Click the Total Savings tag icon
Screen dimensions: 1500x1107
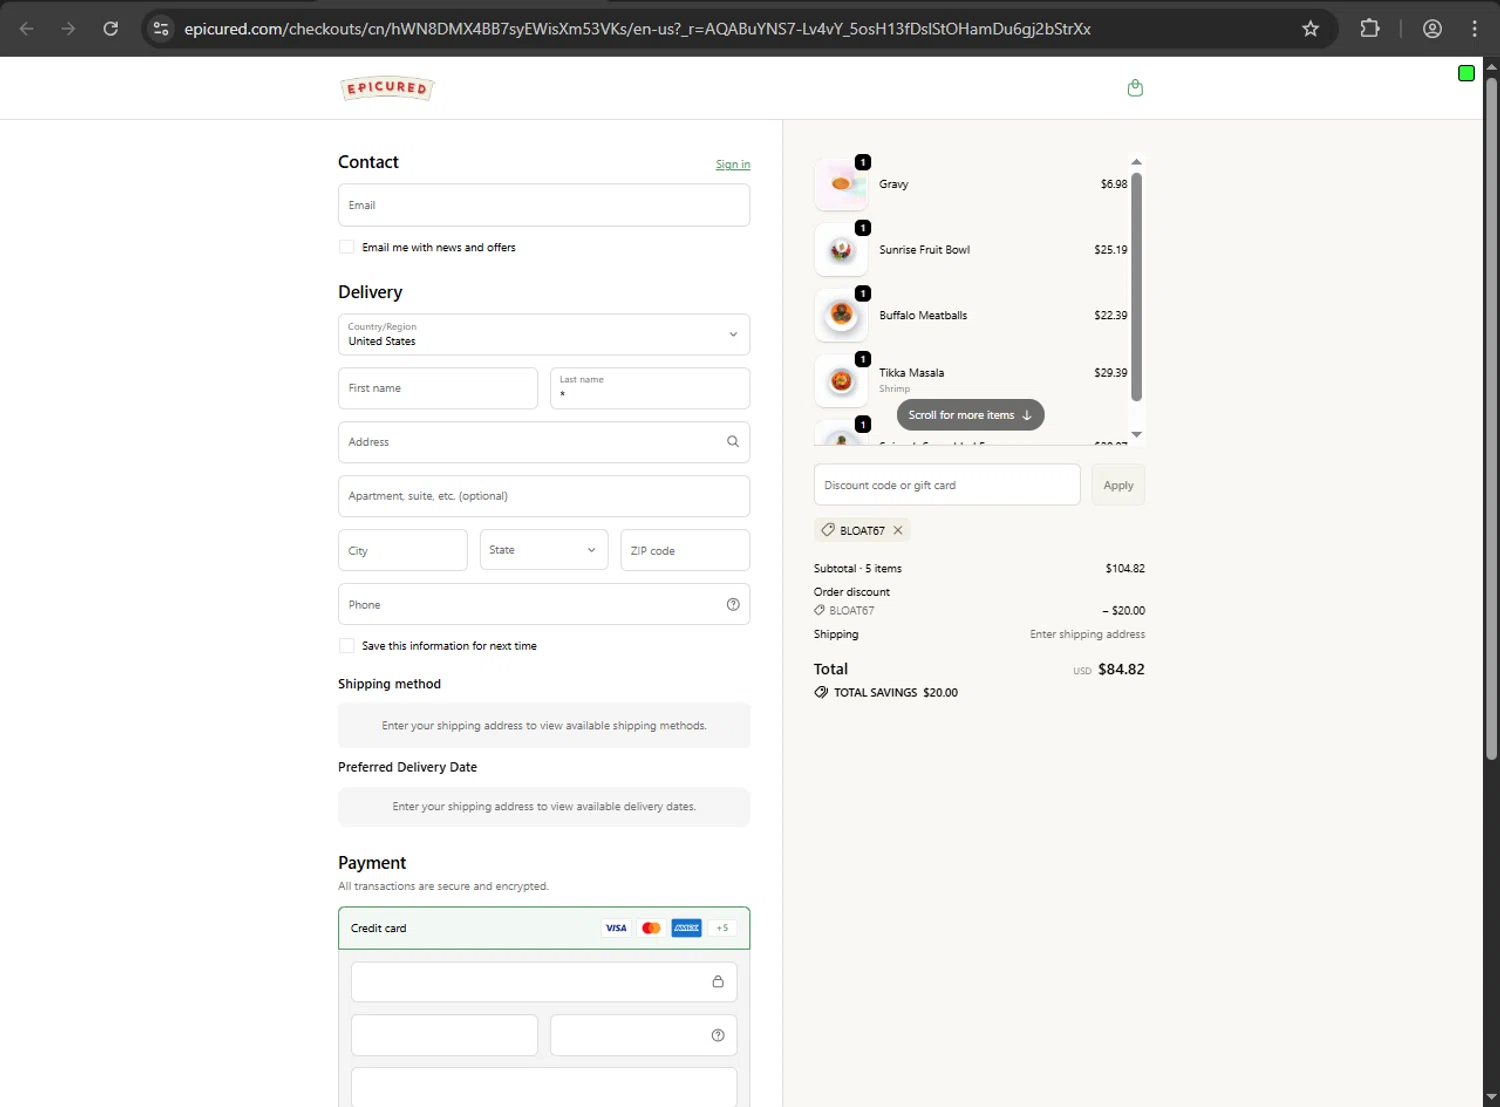821,692
